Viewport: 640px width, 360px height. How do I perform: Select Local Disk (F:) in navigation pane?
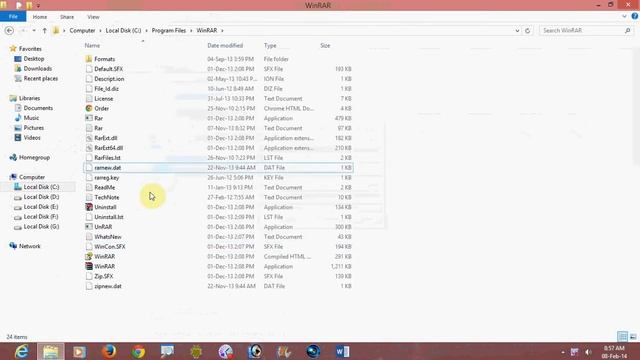[x=41, y=217]
